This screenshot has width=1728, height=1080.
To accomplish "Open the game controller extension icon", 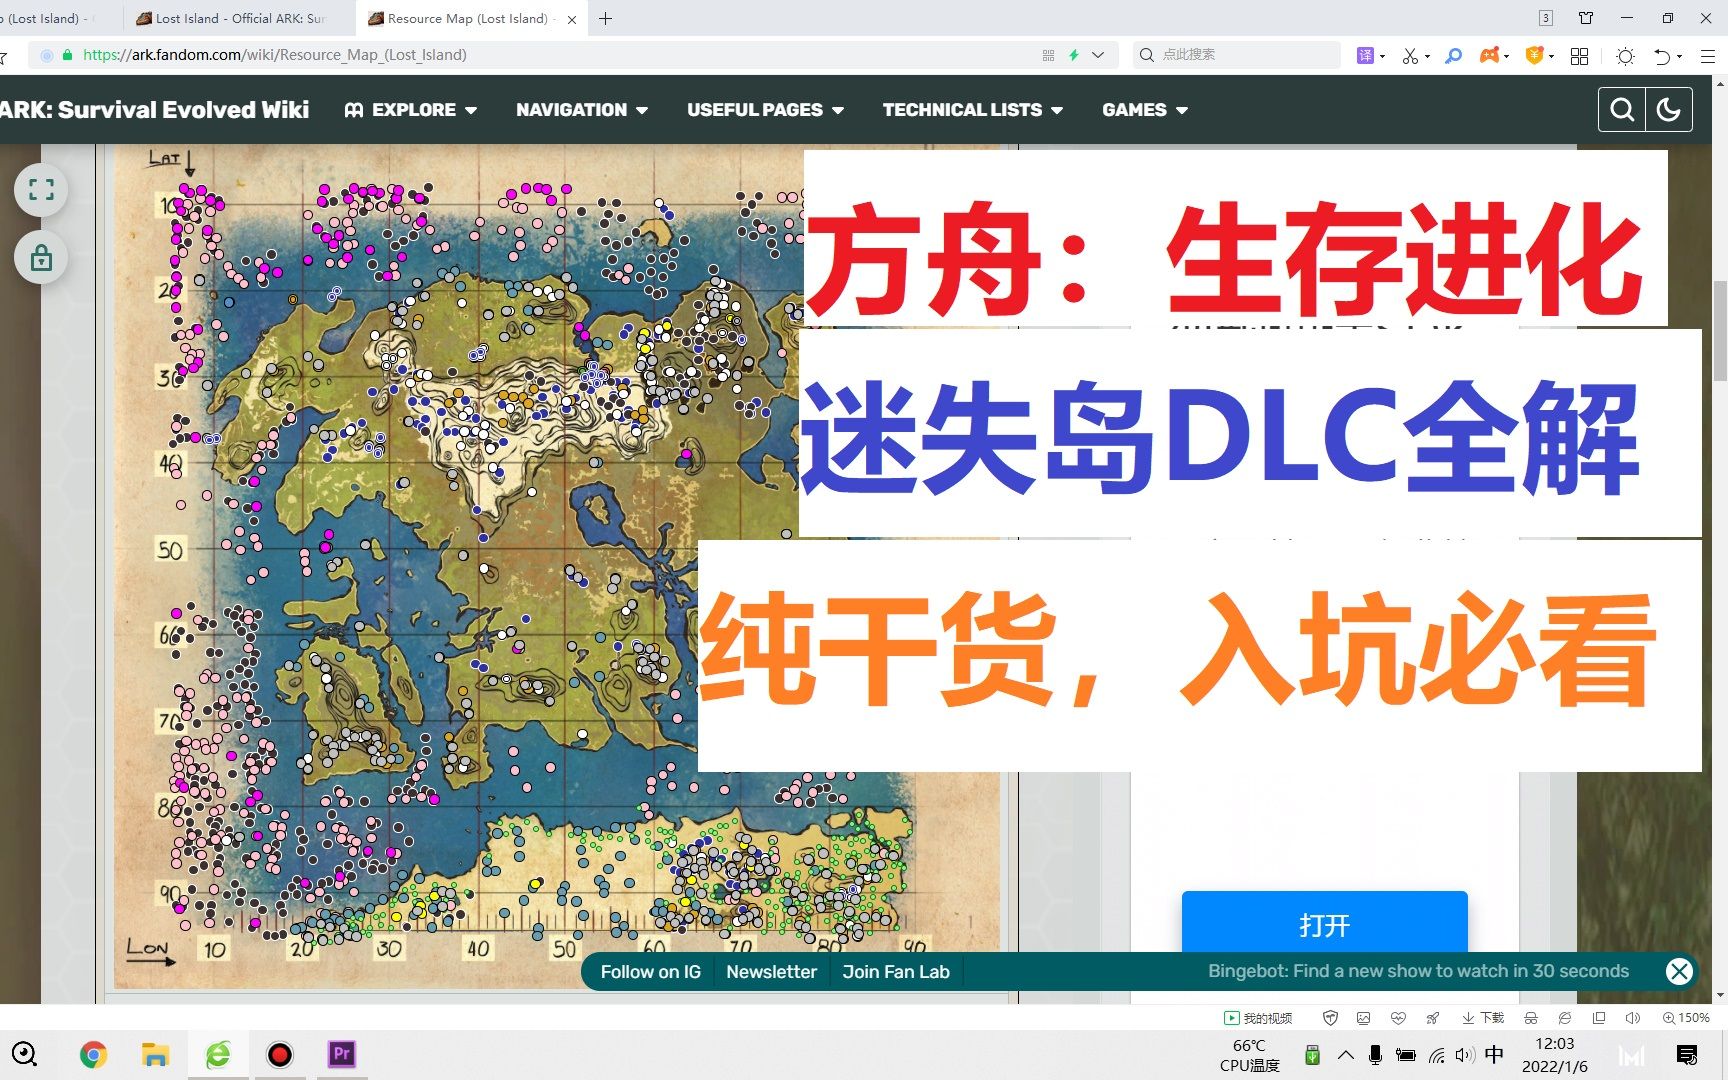I will pyautogui.click(x=1490, y=55).
